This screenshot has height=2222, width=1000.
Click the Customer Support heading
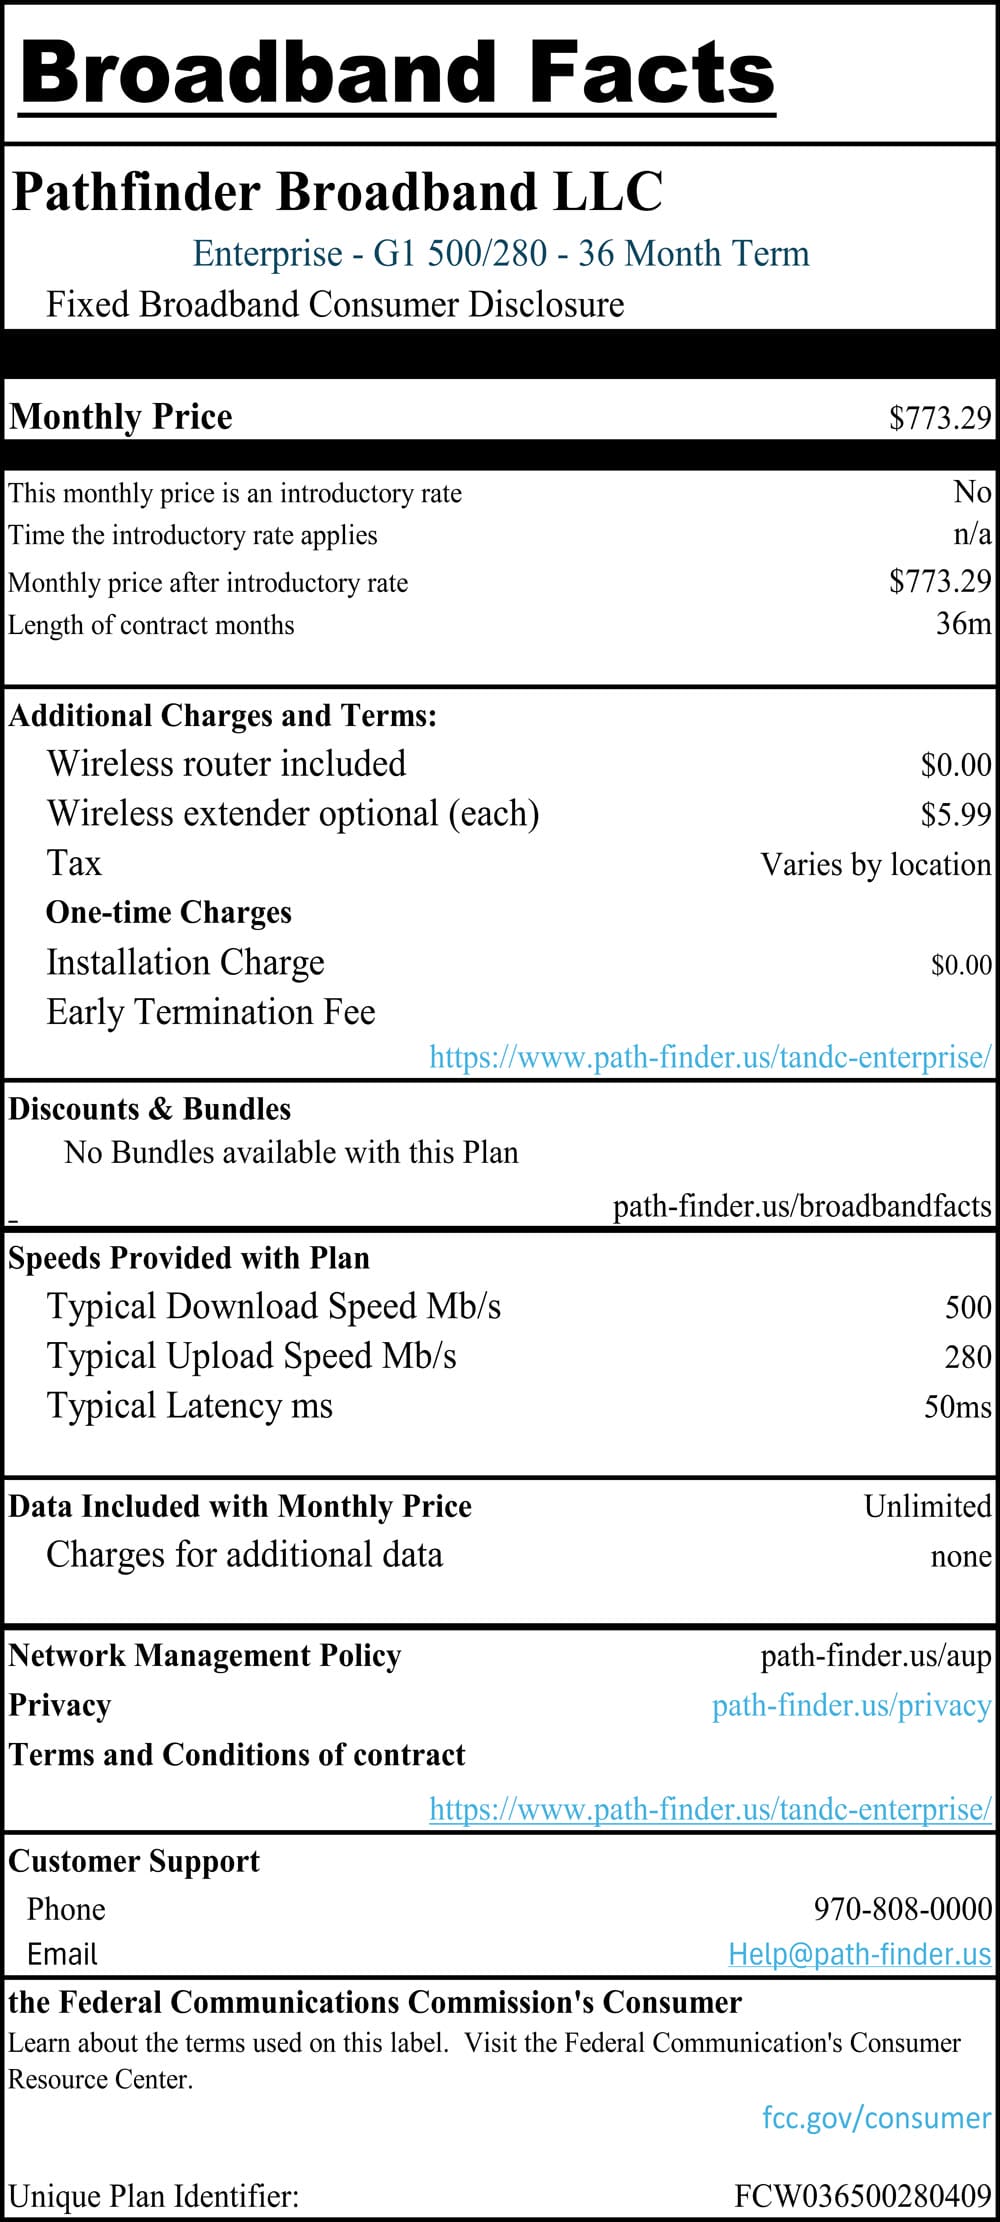point(134,1861)
